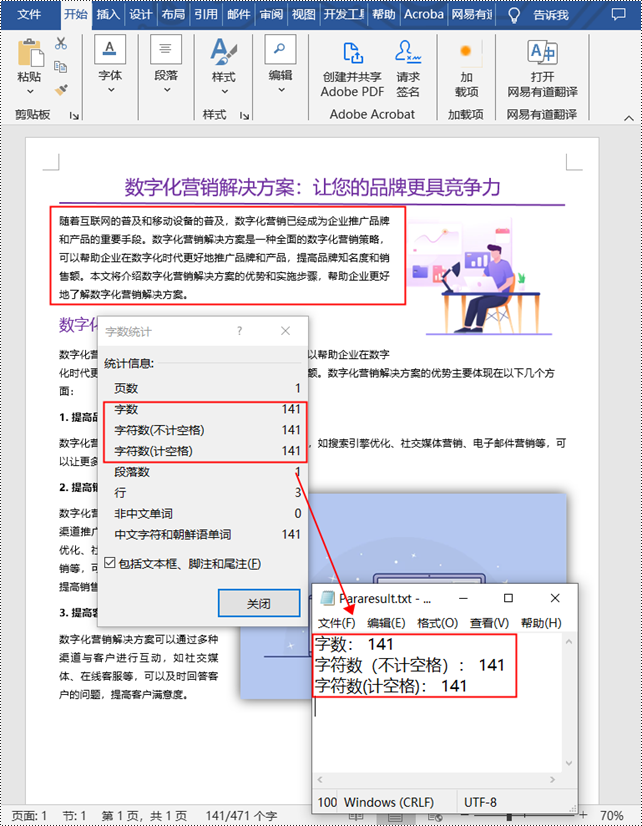Click 节: 1 in Word status bar
642x826 pixels.
click(74, 816)
